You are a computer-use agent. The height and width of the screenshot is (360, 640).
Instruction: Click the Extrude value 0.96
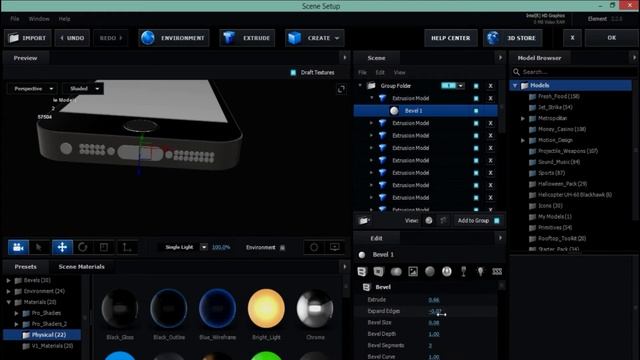tap(434, 300)
